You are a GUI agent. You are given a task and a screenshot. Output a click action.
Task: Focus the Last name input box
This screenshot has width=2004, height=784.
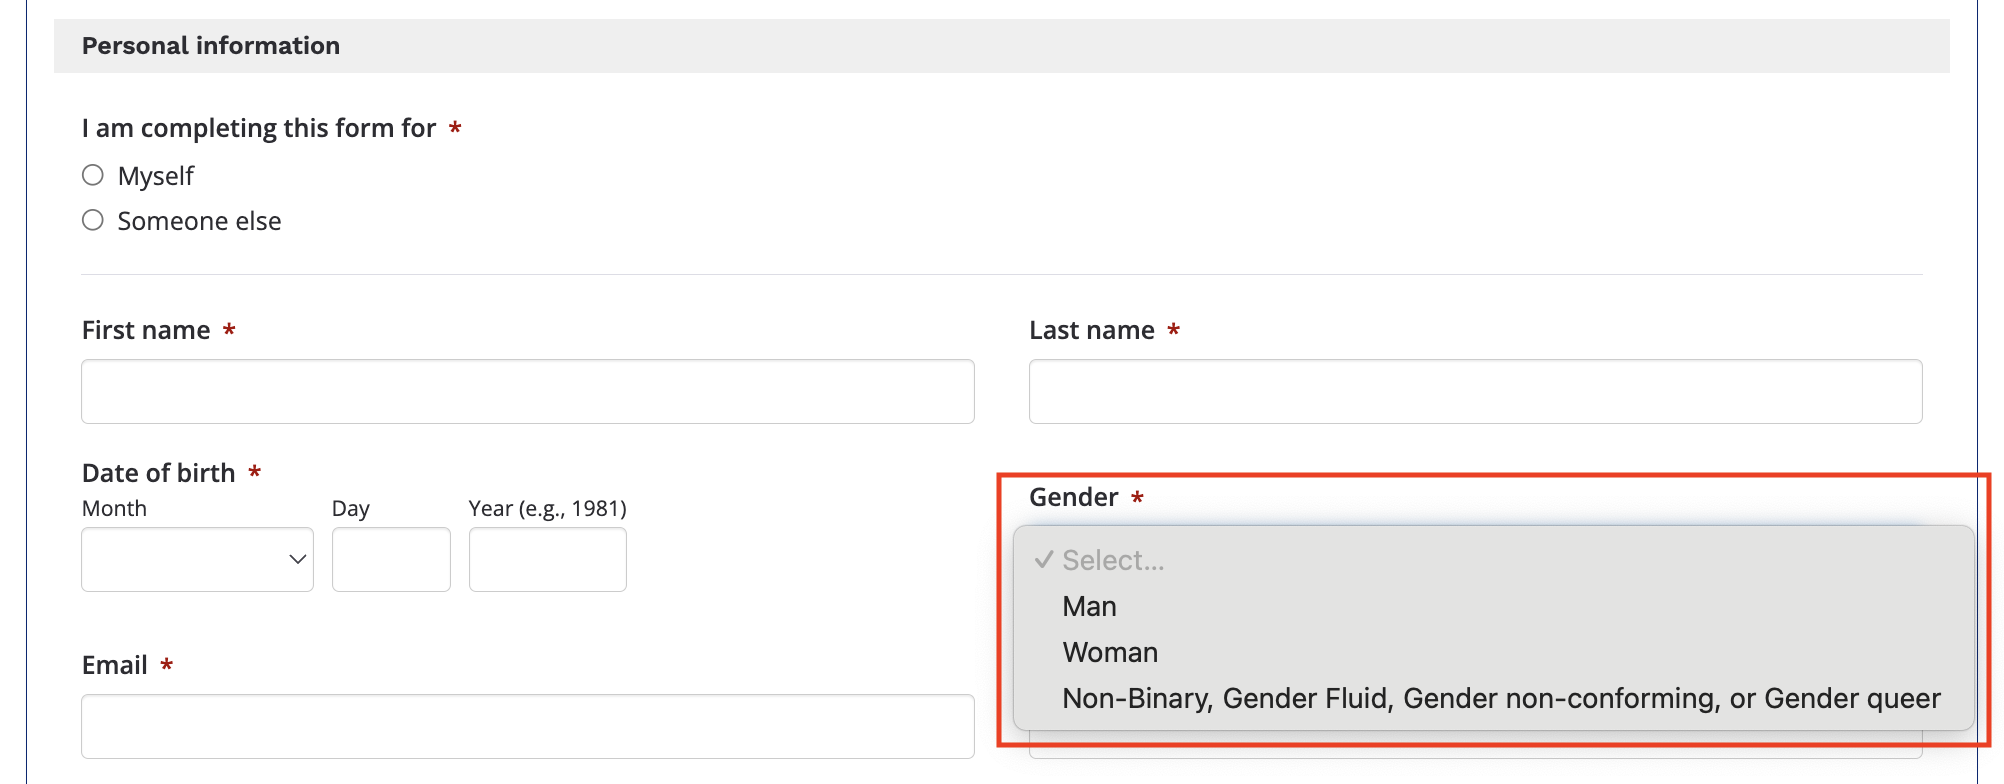point(1475,391)
